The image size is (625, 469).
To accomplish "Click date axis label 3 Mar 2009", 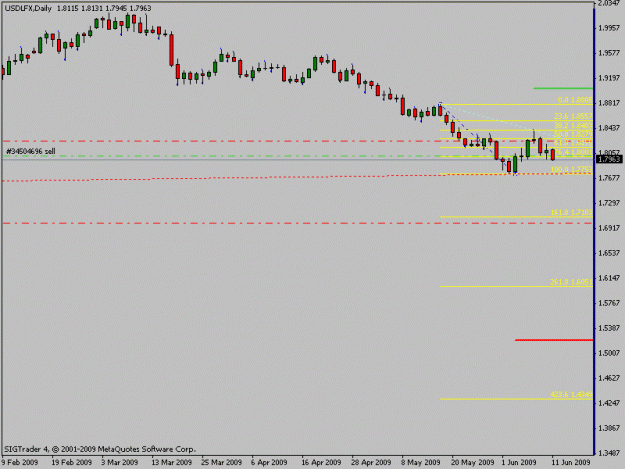I will coord(120,463).
